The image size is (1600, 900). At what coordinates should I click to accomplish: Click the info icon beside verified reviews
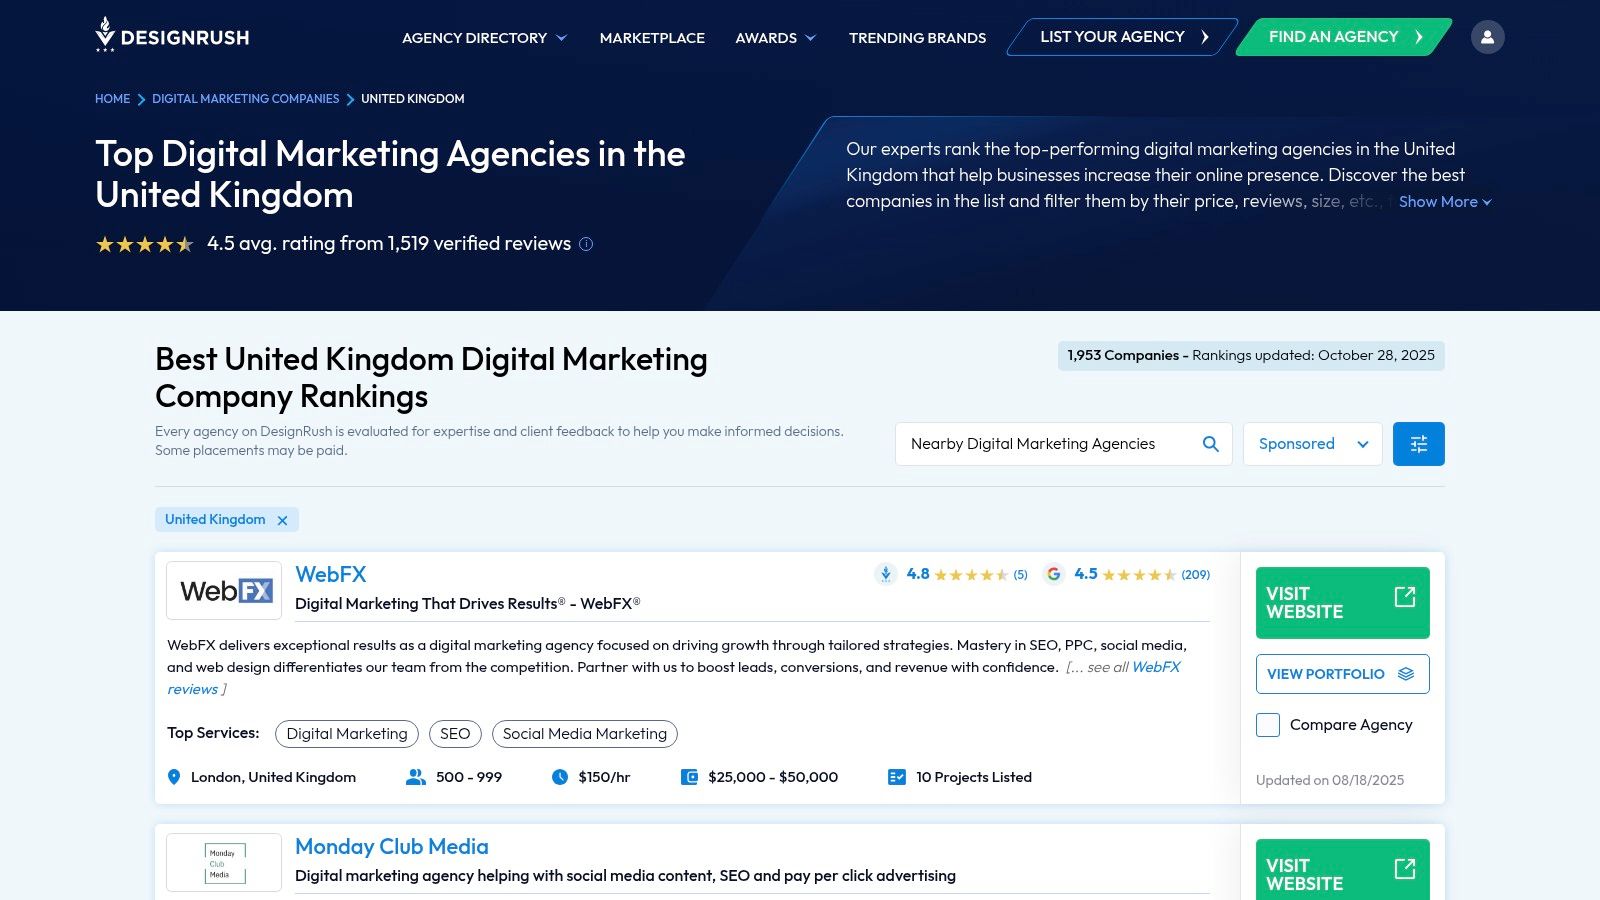tap(586, 244)
